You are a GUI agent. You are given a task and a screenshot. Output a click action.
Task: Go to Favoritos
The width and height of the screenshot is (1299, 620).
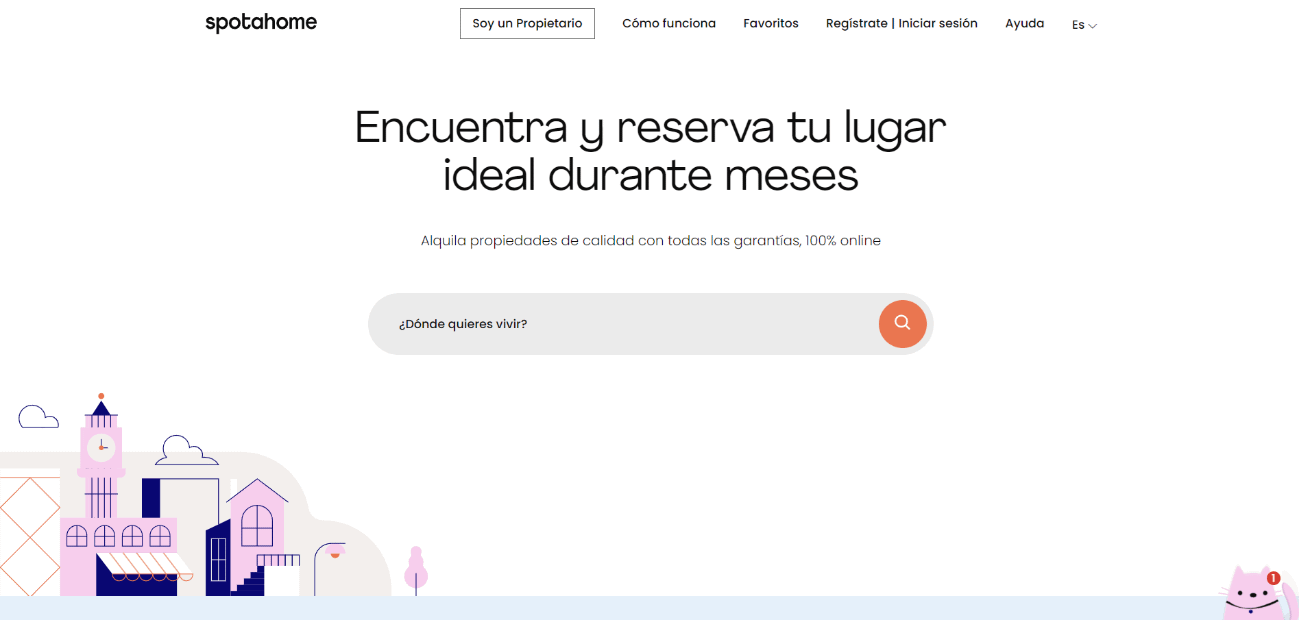(x=771, y=23)
